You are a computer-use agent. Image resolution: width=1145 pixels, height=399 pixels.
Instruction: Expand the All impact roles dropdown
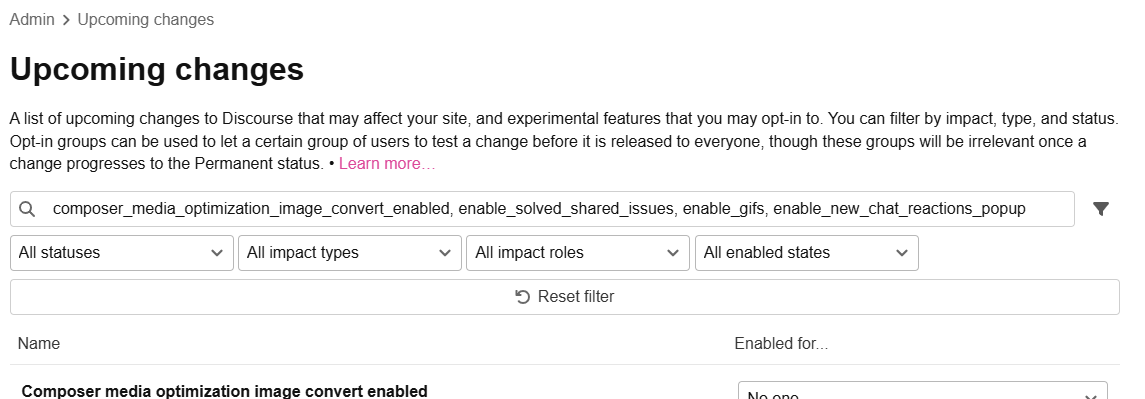coord(578,253)
